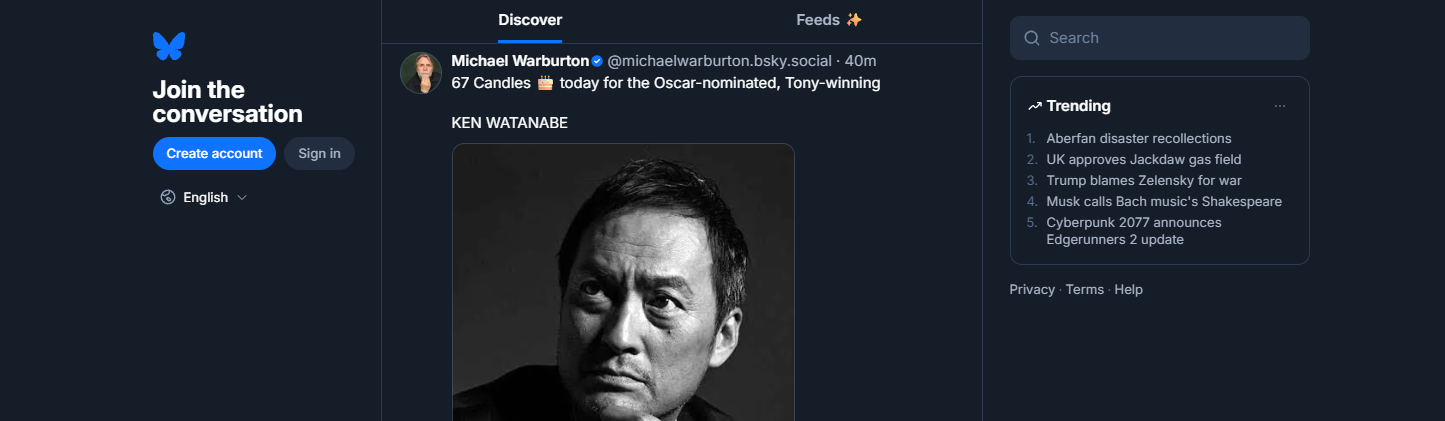1445x421 pixels.
Task: Open Trump blames Zelensky for war topic
Action: pos(1144,180)
